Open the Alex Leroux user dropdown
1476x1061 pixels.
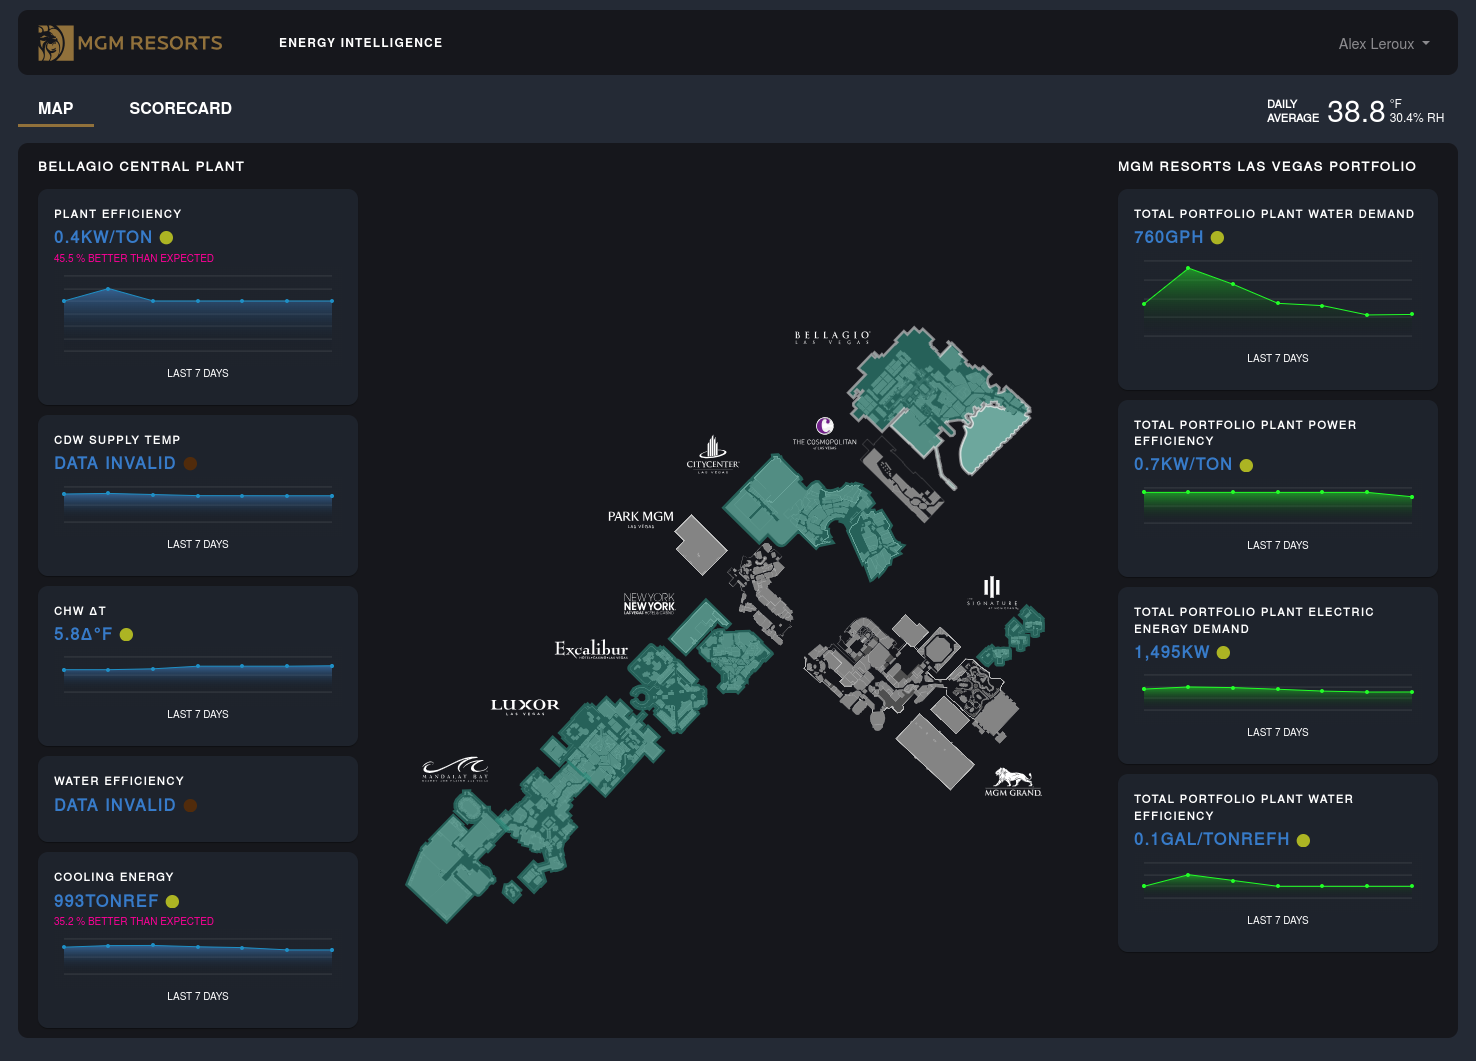1384,44
